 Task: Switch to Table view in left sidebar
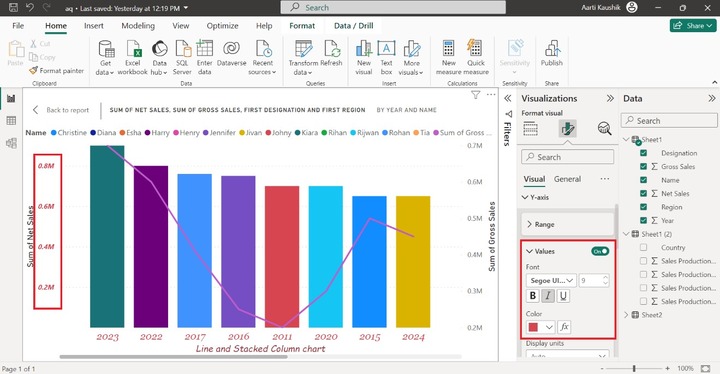tap(11, 121)
